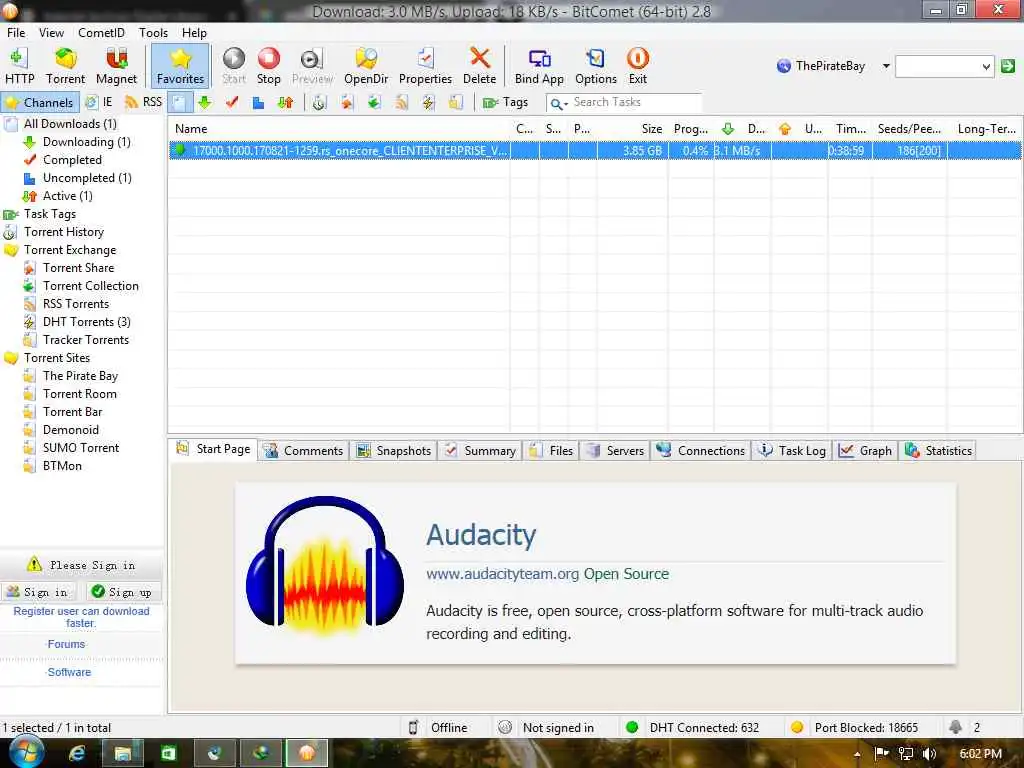Click DHT Torrents lightning icon in filter bar
The image size is (1024, 768).
pos(428,103)
